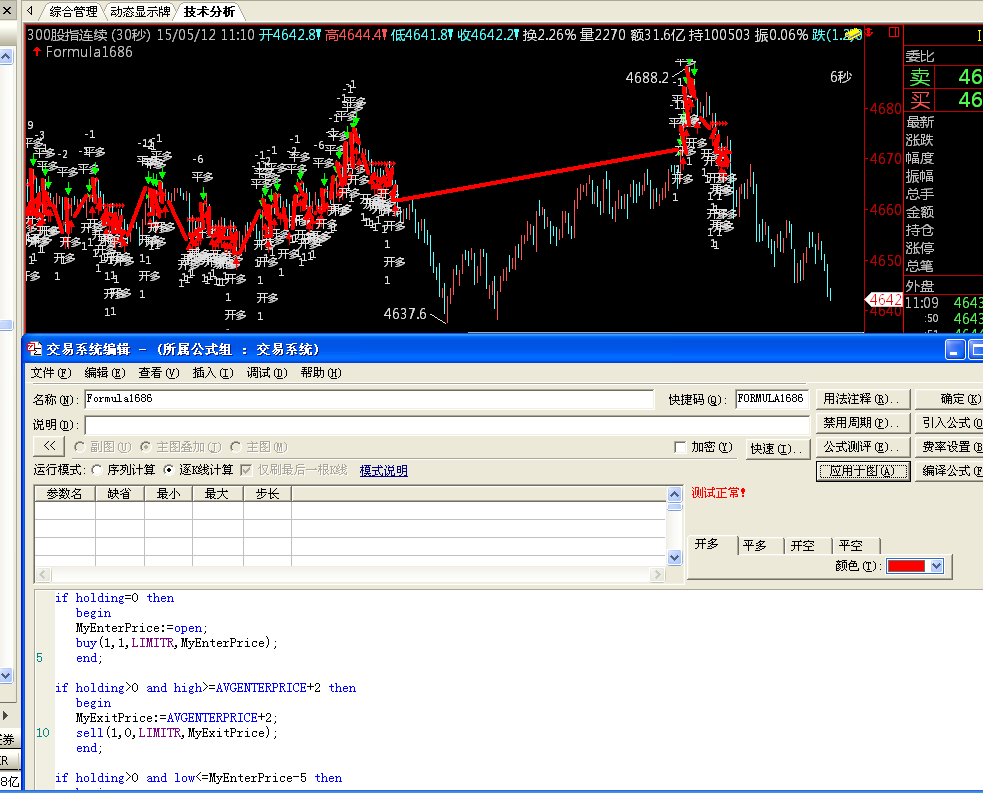Click the red up arrow beside Formula1686 in chart

tap(36, 51)
